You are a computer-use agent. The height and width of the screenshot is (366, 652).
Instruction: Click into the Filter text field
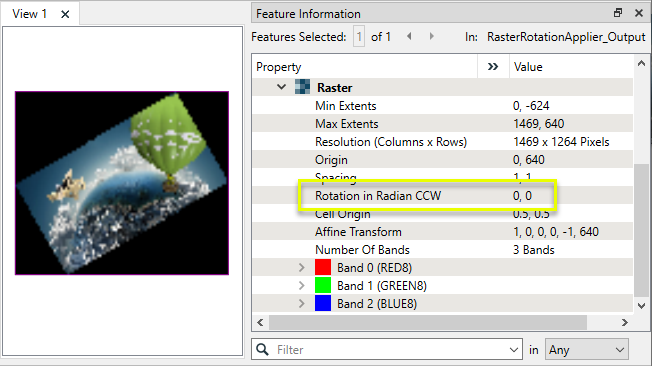click(x=390, y=349)
